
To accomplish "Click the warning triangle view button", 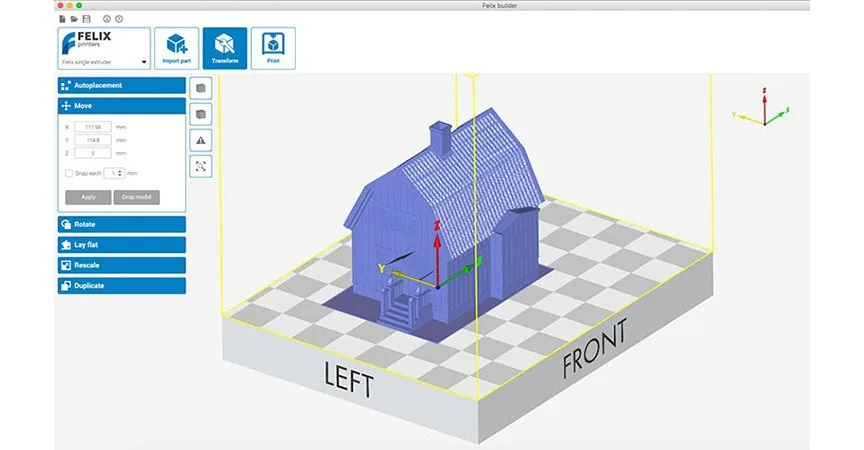I will (x=201, y=140).
